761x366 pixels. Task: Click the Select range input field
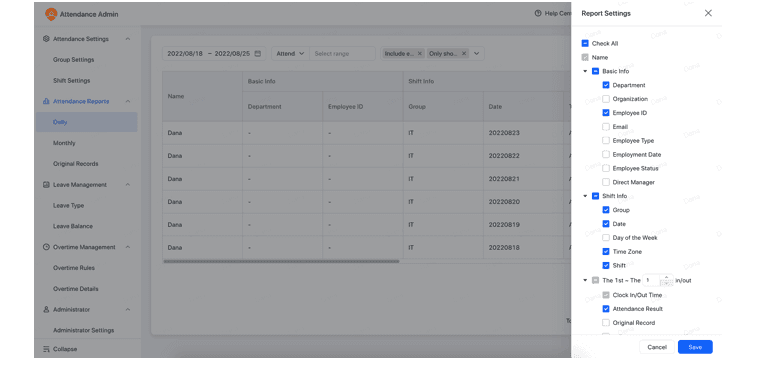pos(342,53)
